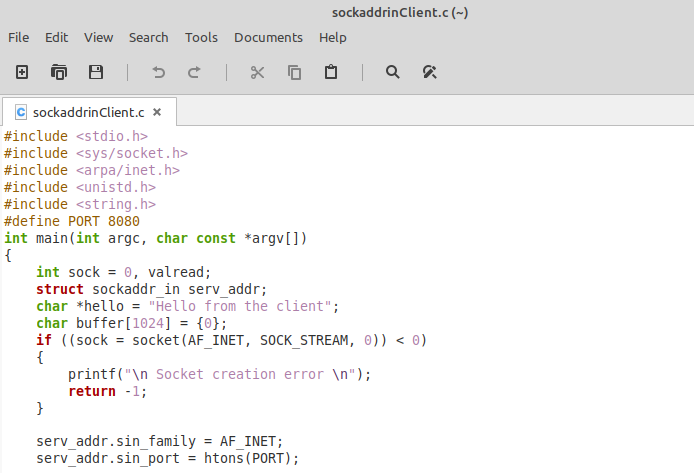Viewport: 694px width, 473px height.
Task: Close the sockaddrinClient.c tab
Action: pos(157,112)
